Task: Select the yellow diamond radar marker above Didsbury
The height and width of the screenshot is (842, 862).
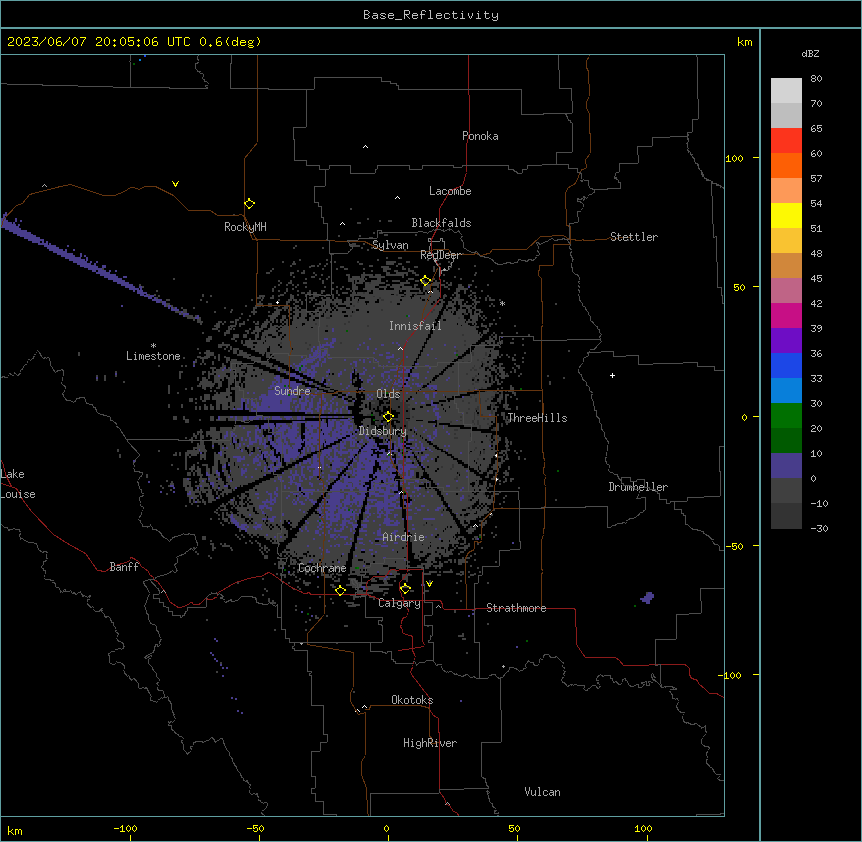Action: (388, 416)
